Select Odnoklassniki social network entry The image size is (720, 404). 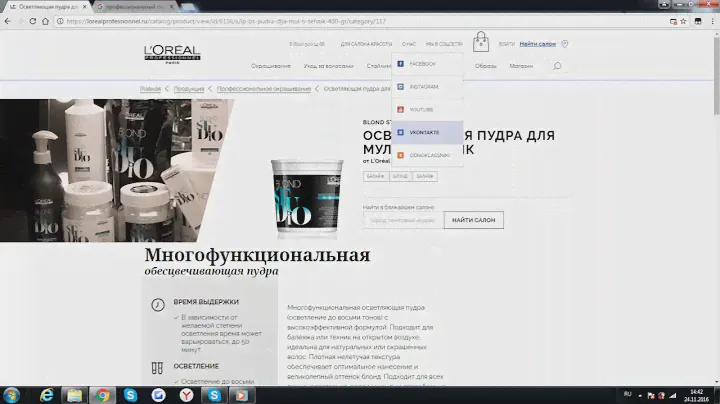click(428, 155)
